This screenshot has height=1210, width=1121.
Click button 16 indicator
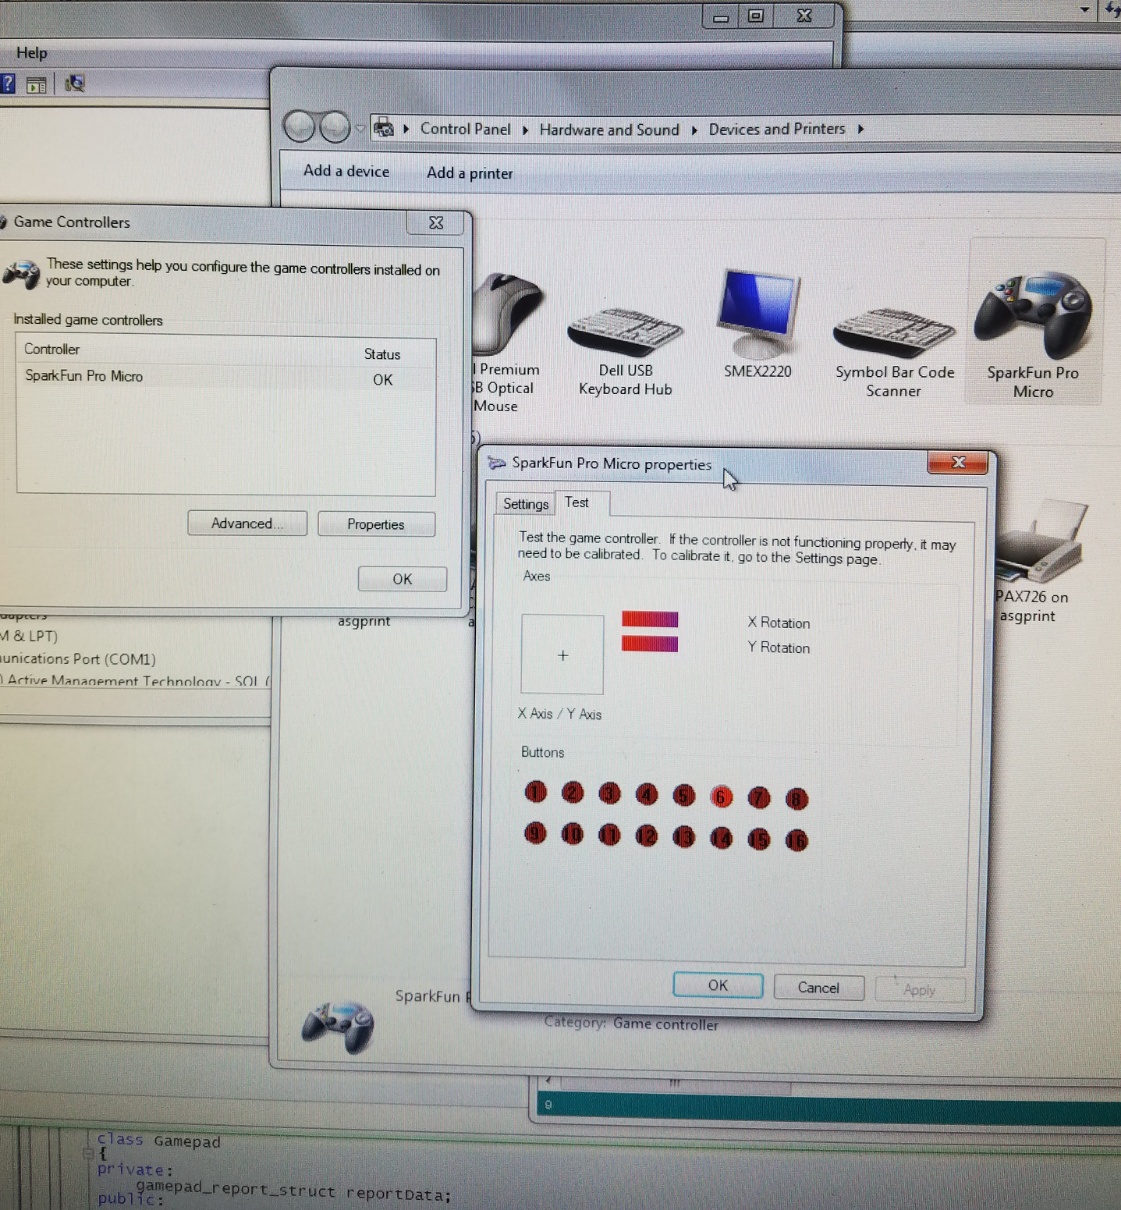(x=797, y=840)
